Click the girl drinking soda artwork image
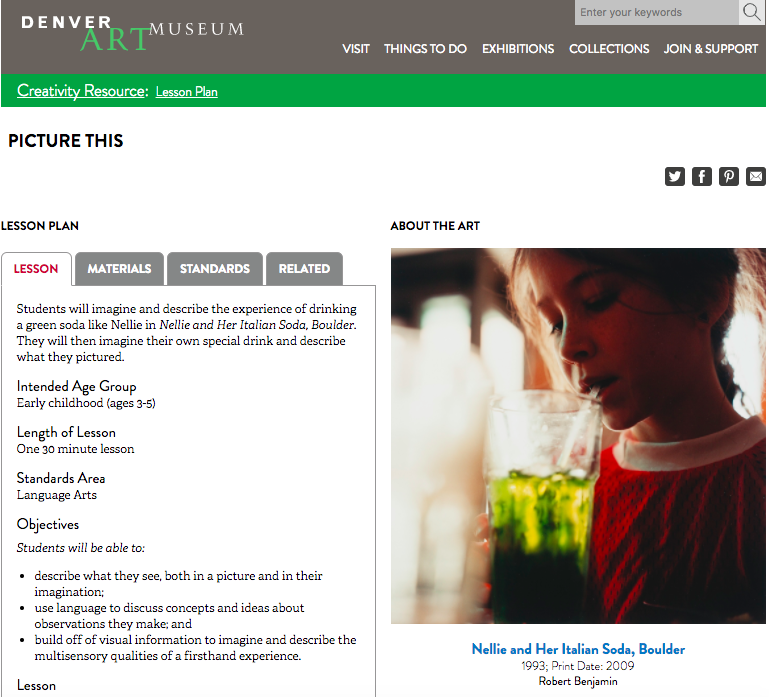Viewport: 769px width, 697px height. pyautogui.click(x=578, y=436)
